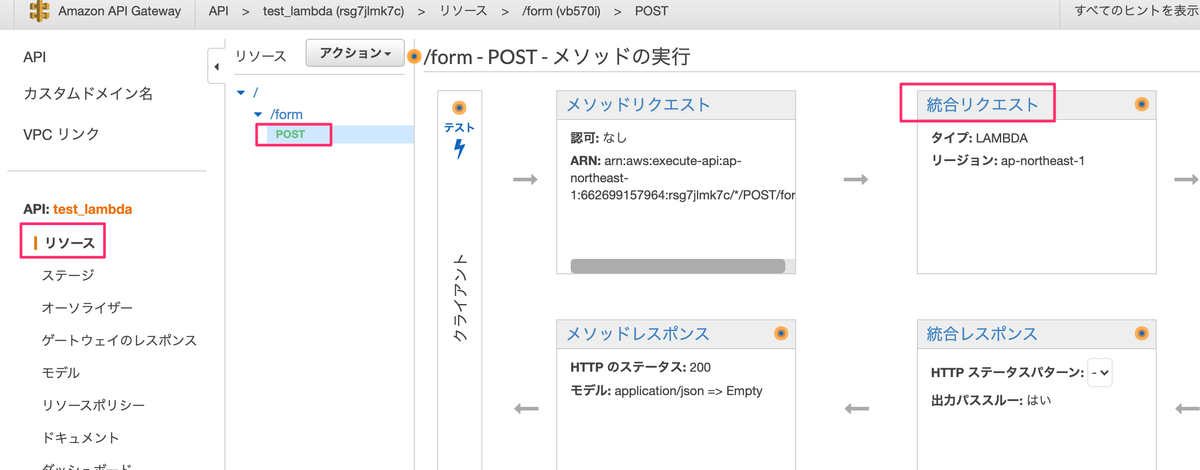Click the /form - POST - メソッドの実行 heading

(x=557, y=56)
